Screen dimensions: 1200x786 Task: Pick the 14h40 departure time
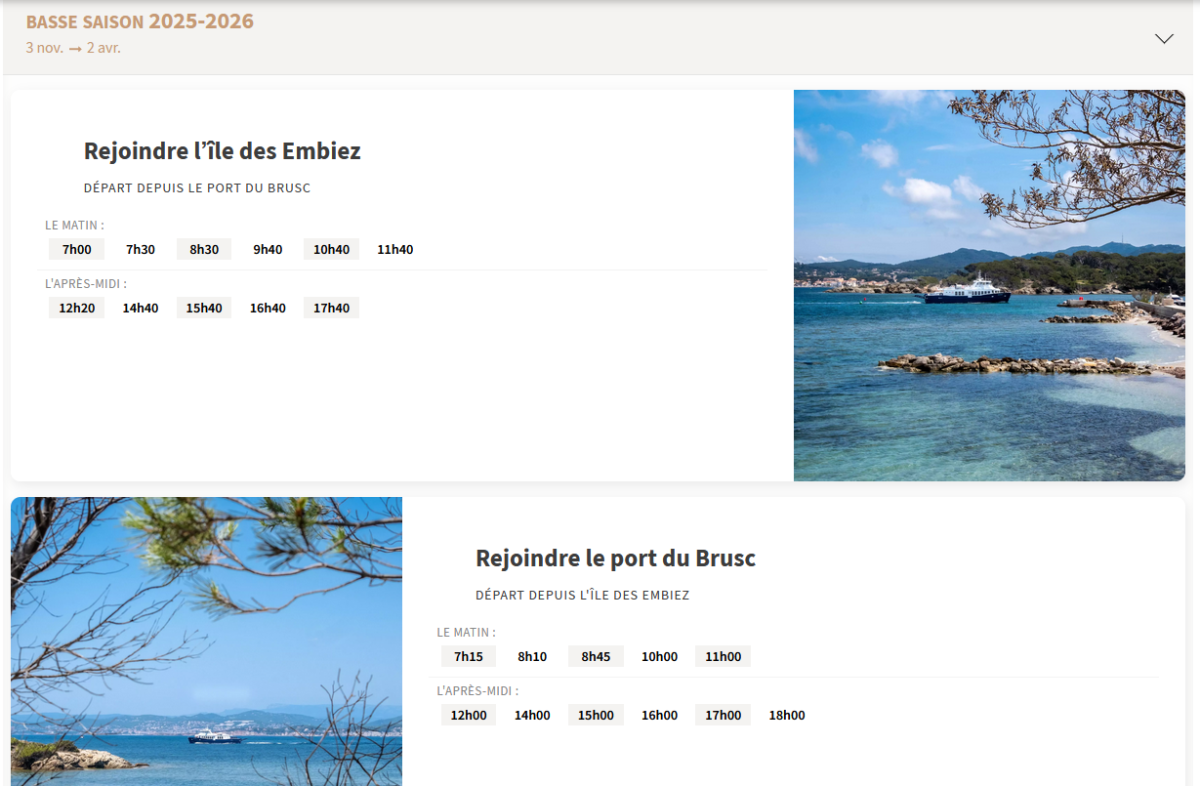(140, 308)
